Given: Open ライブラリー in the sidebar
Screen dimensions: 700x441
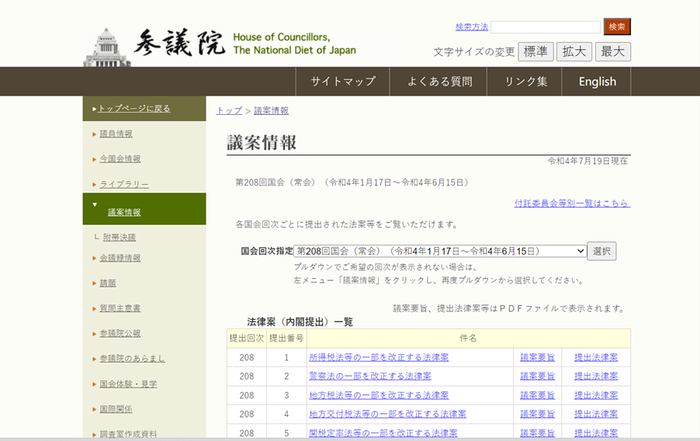Looking at the screenshot, I should pyautogui.click(x=124, y=184).
